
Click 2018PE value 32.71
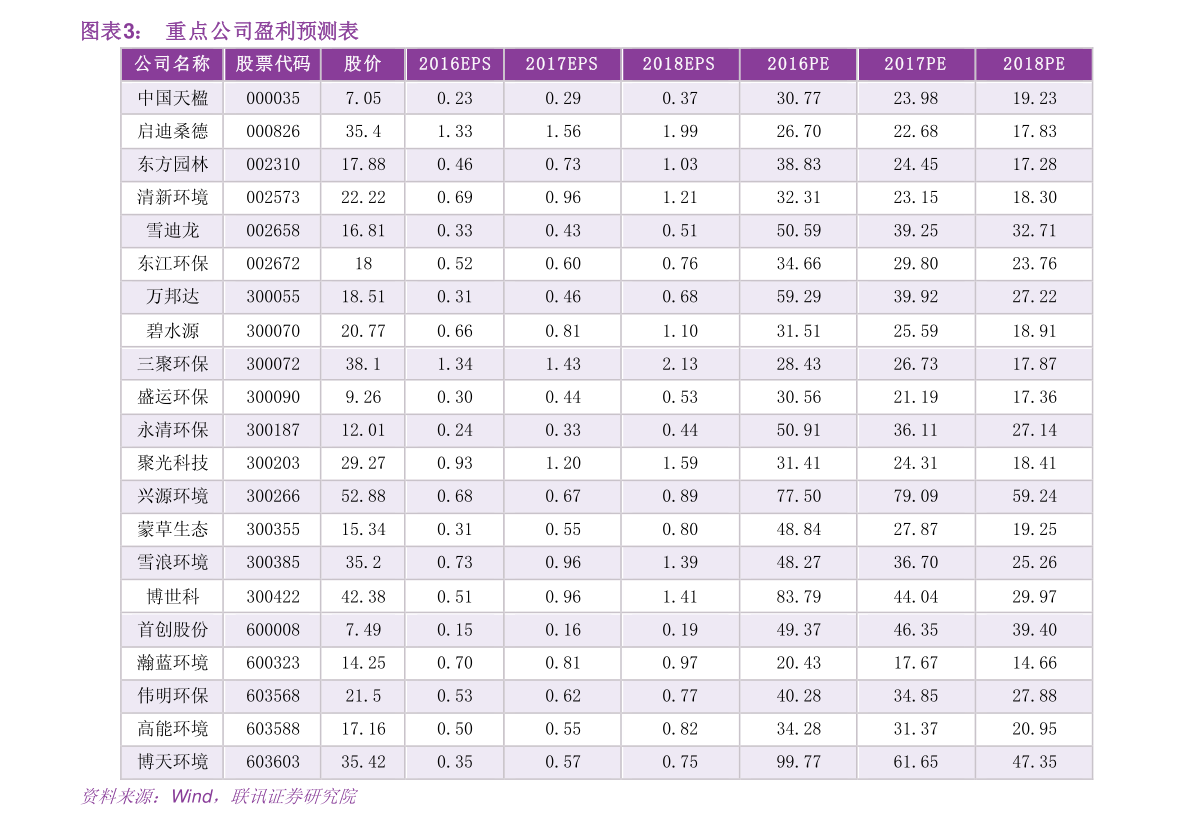1034,230
